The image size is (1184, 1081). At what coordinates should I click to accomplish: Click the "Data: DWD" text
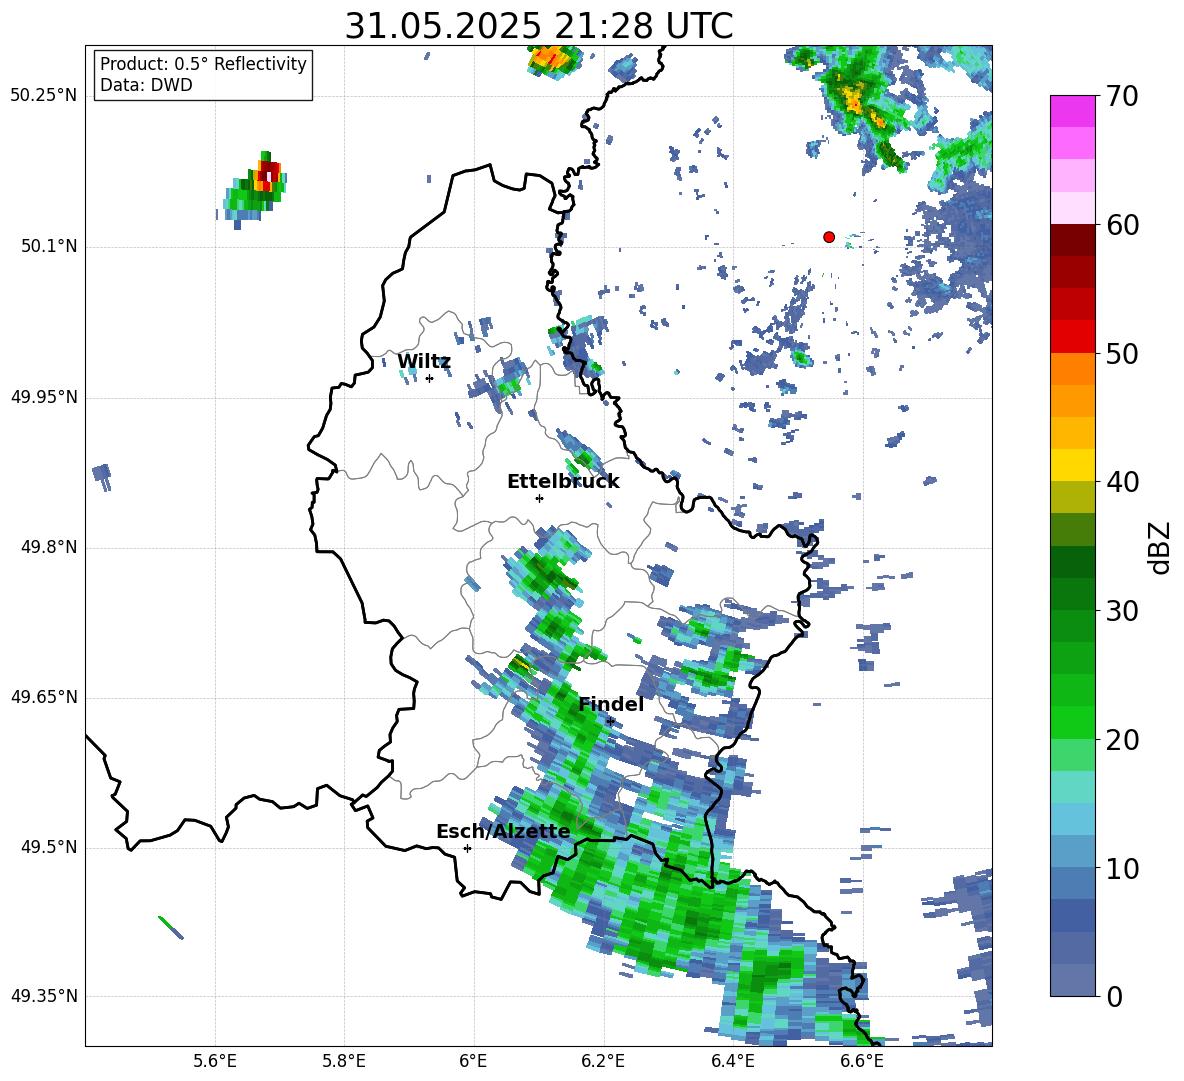click(146, 85)
